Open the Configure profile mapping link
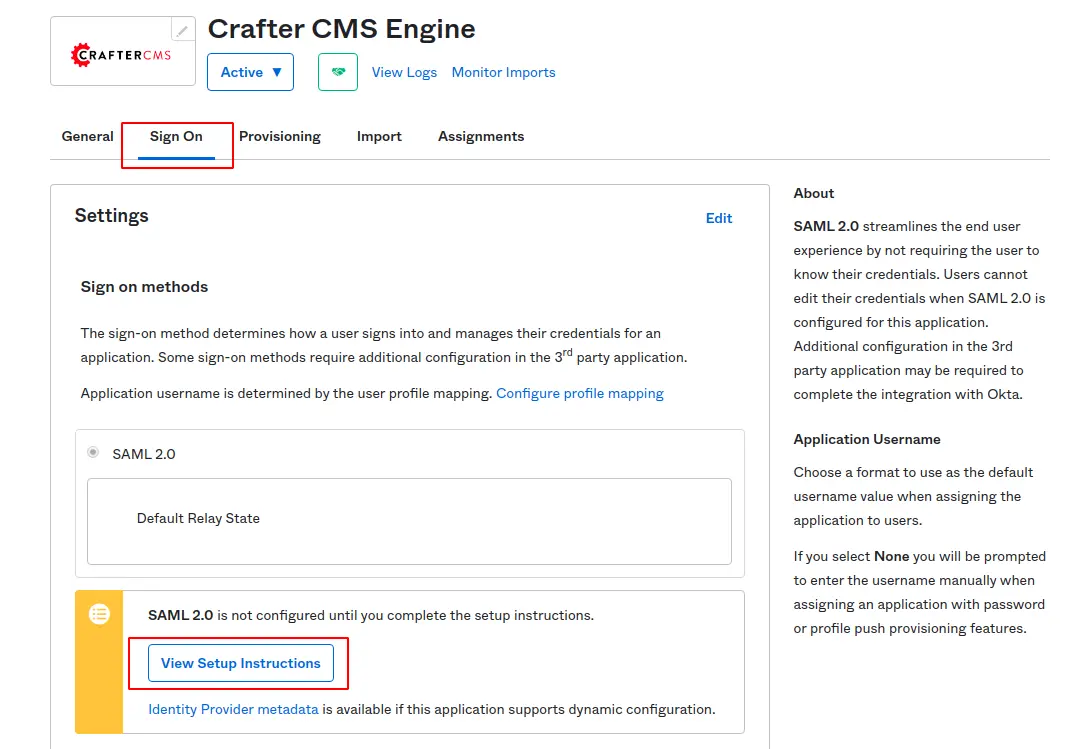The height and width of the screenshot is (749, 1079). pos(580,393)
